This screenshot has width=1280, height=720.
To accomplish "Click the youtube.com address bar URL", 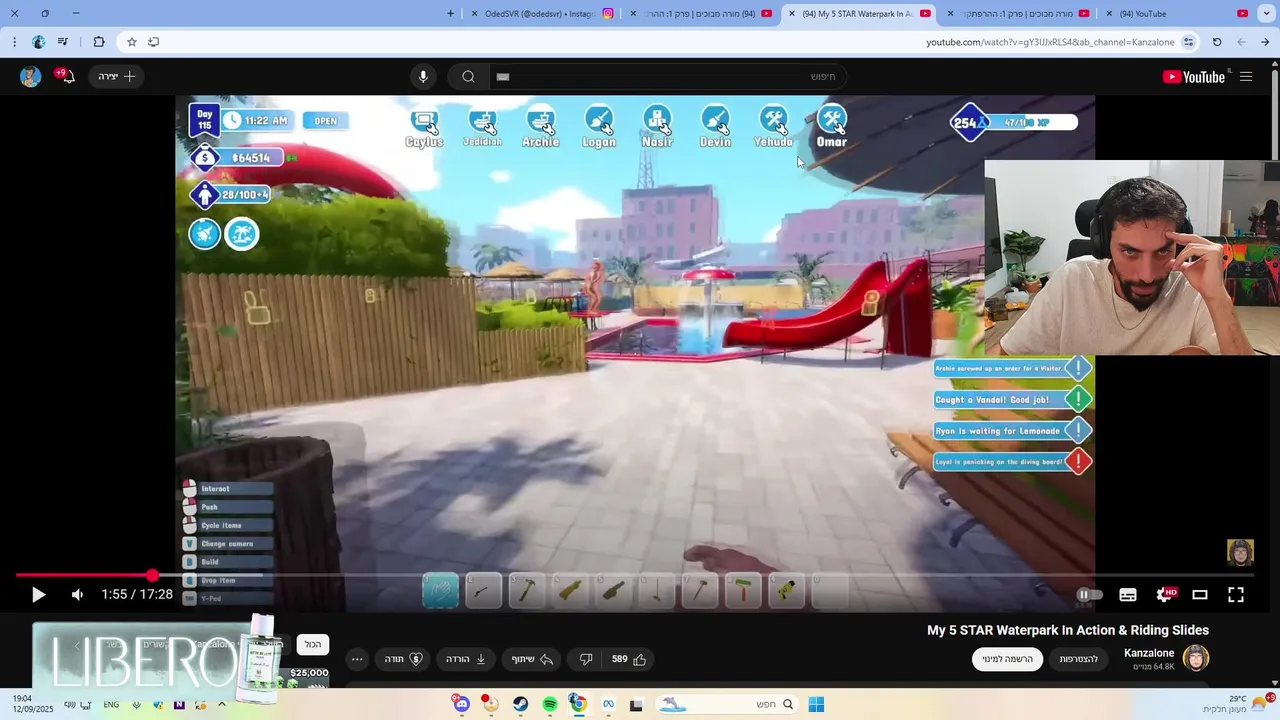I will pyautogui.click(x=1050, y=42).
